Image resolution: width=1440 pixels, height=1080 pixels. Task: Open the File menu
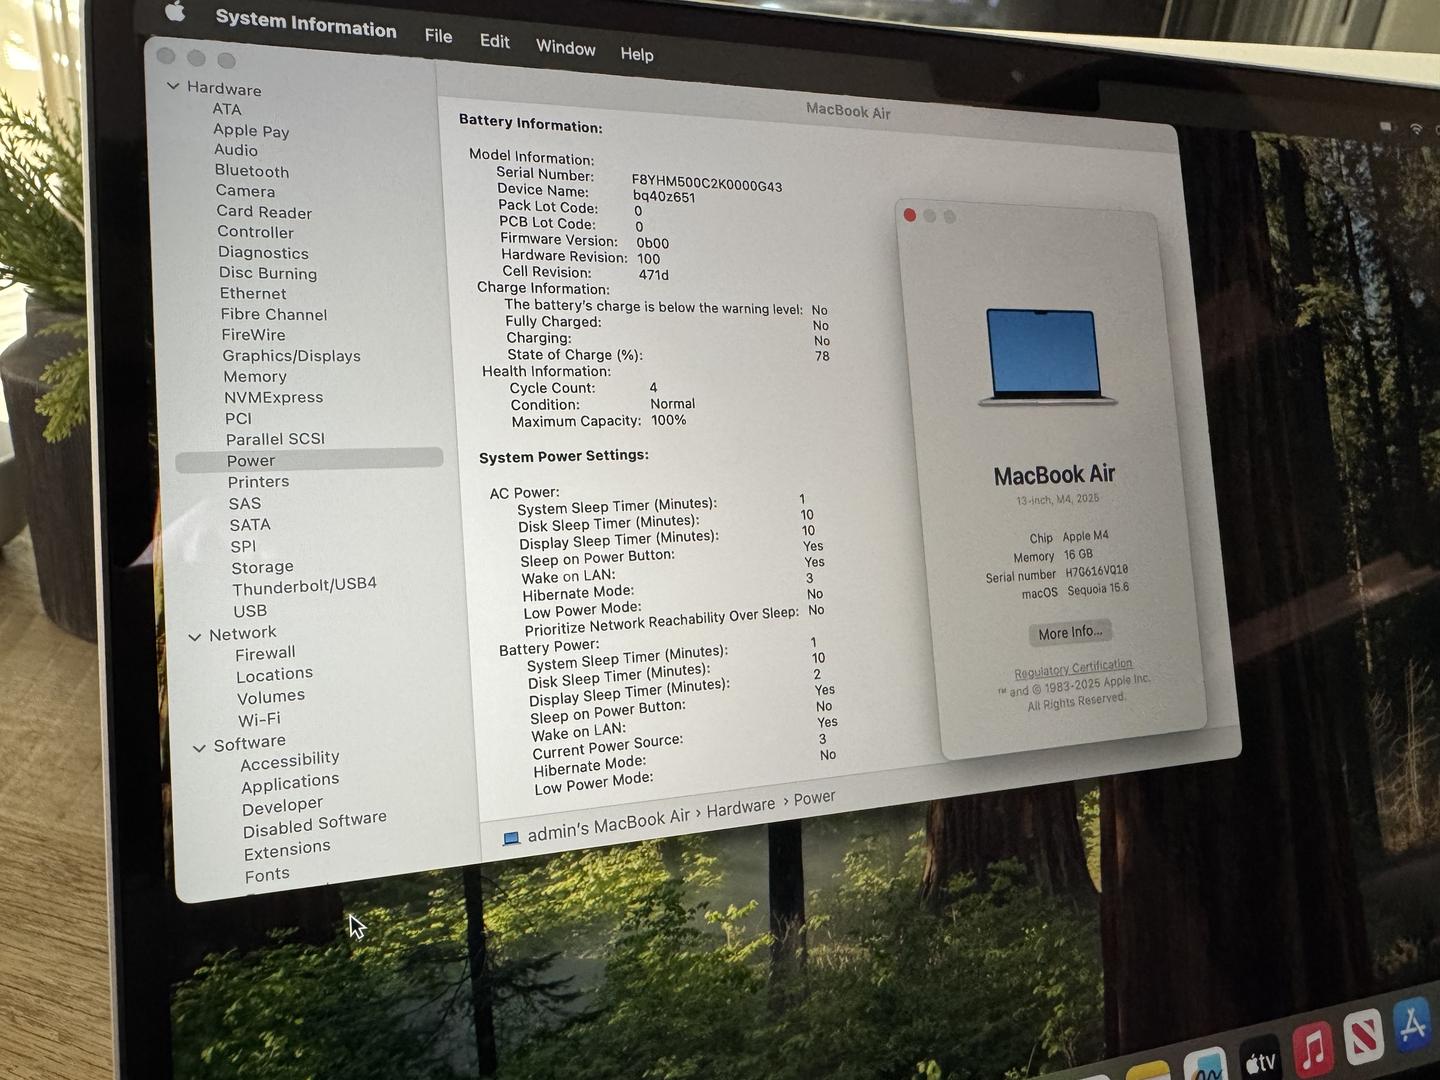(438, 36)
